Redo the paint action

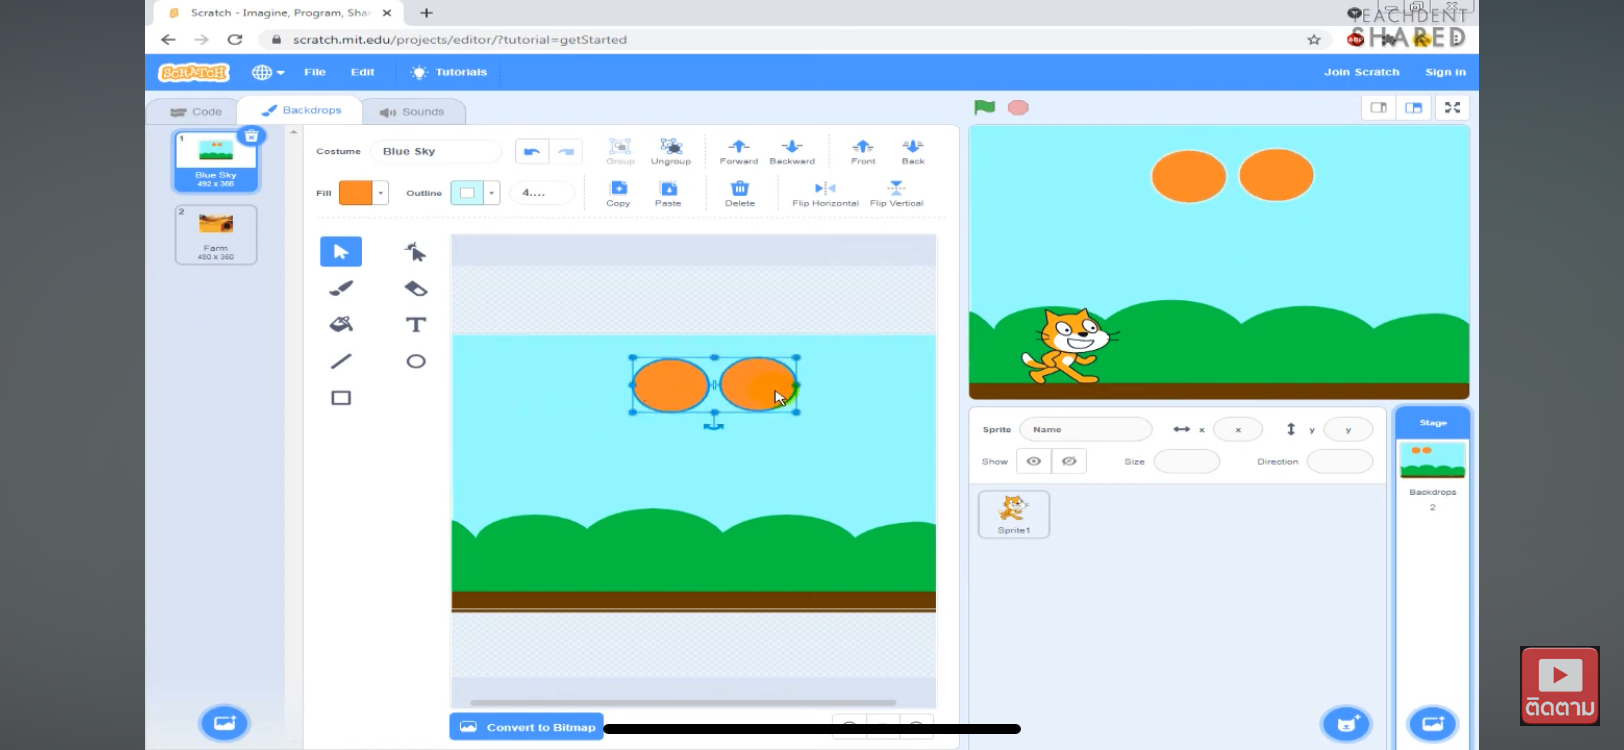tap(566, 152)
